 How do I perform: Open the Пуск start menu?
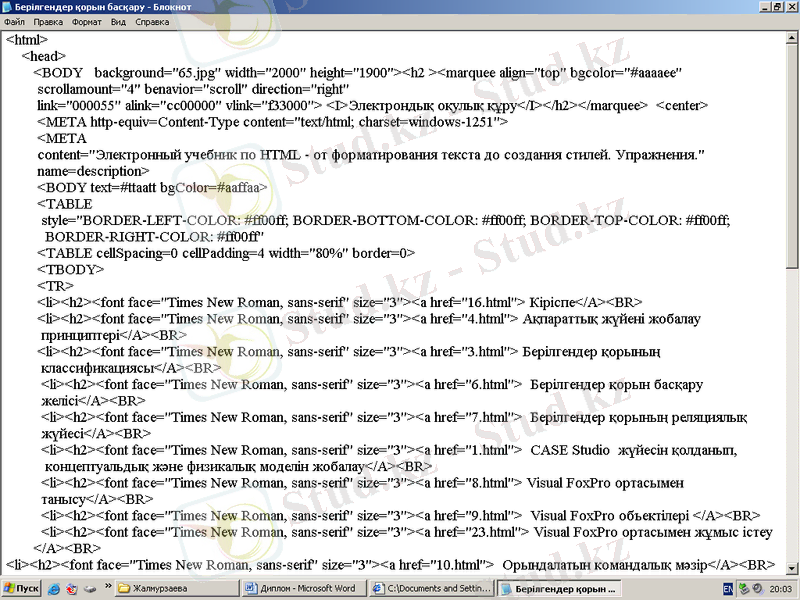point(21,589)
